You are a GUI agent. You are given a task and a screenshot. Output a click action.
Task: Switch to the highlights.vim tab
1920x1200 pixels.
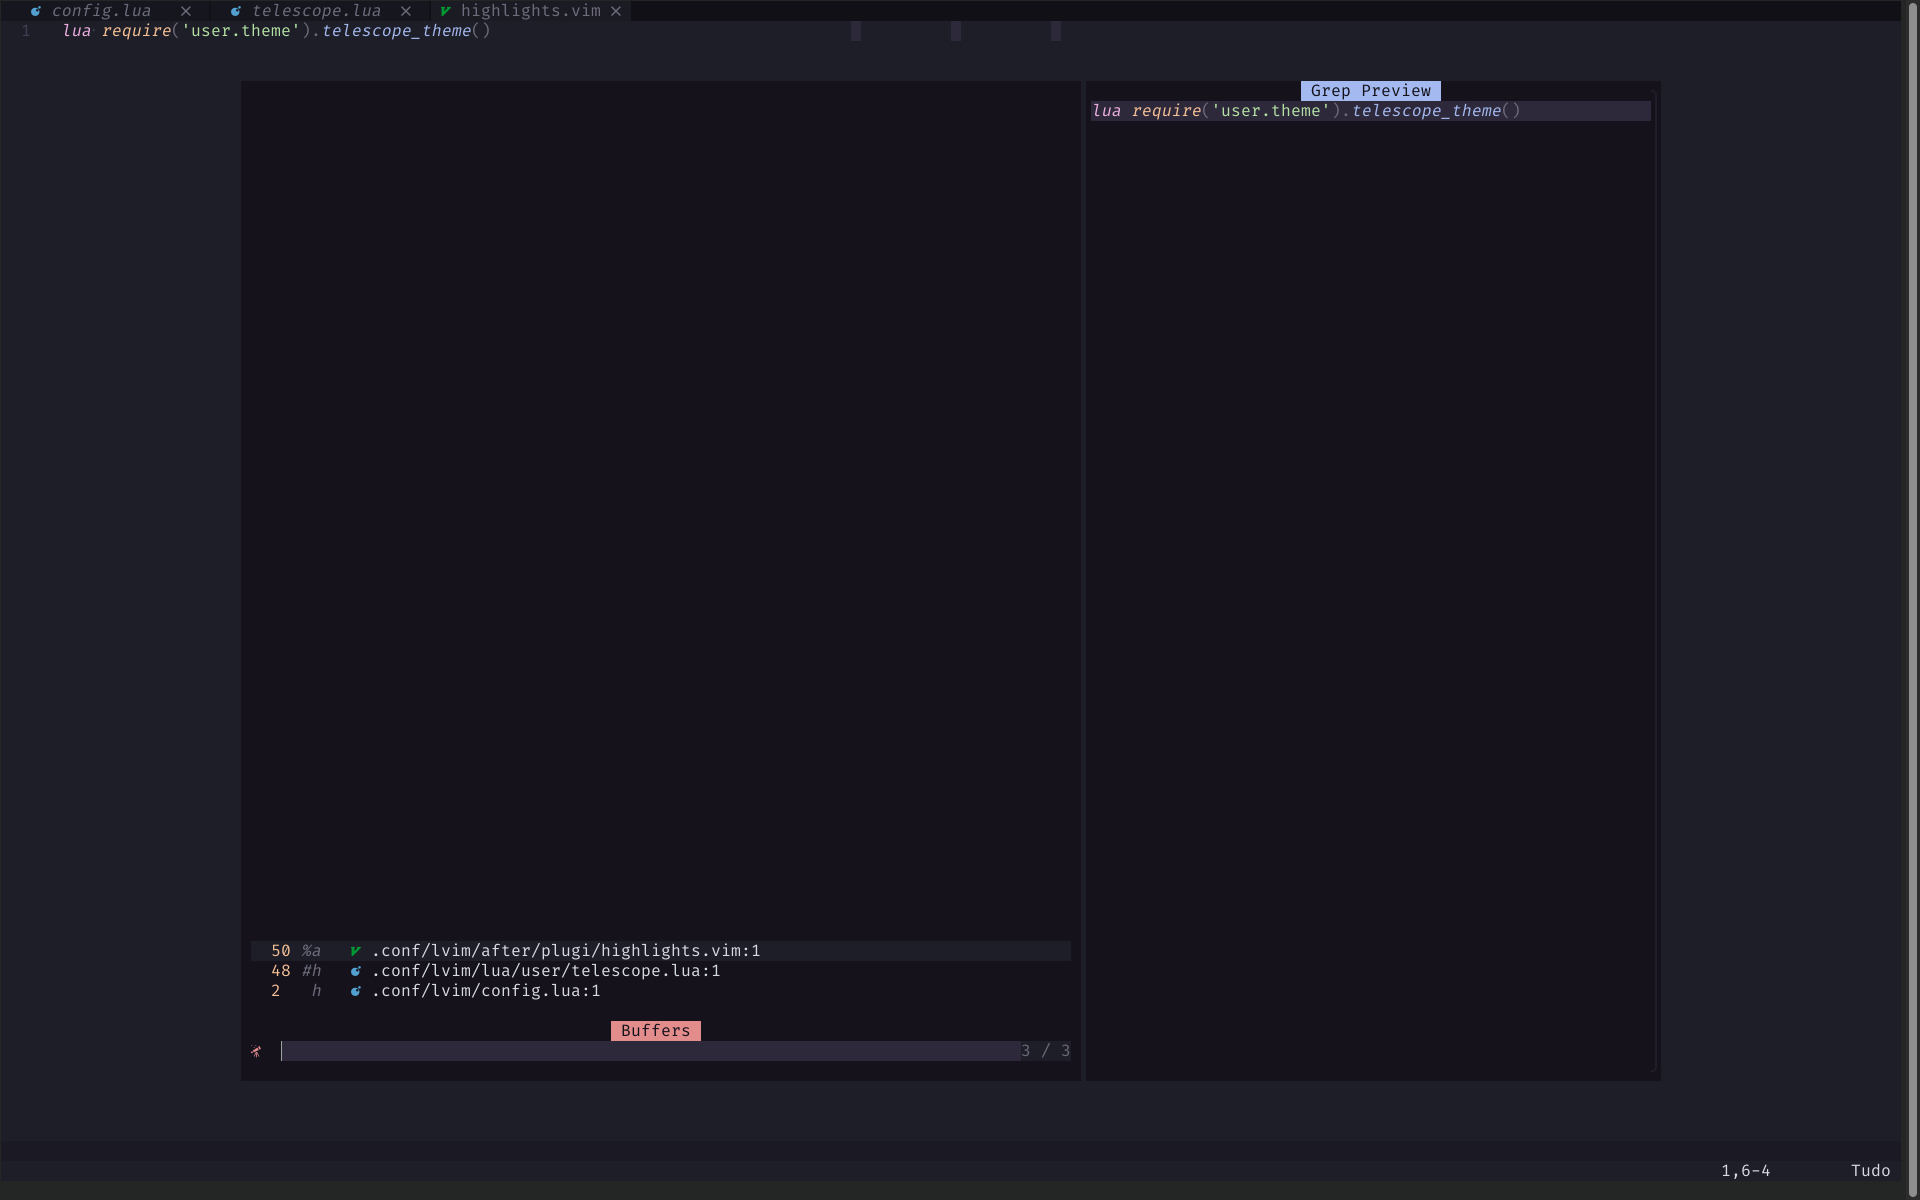tap(530, 11)
